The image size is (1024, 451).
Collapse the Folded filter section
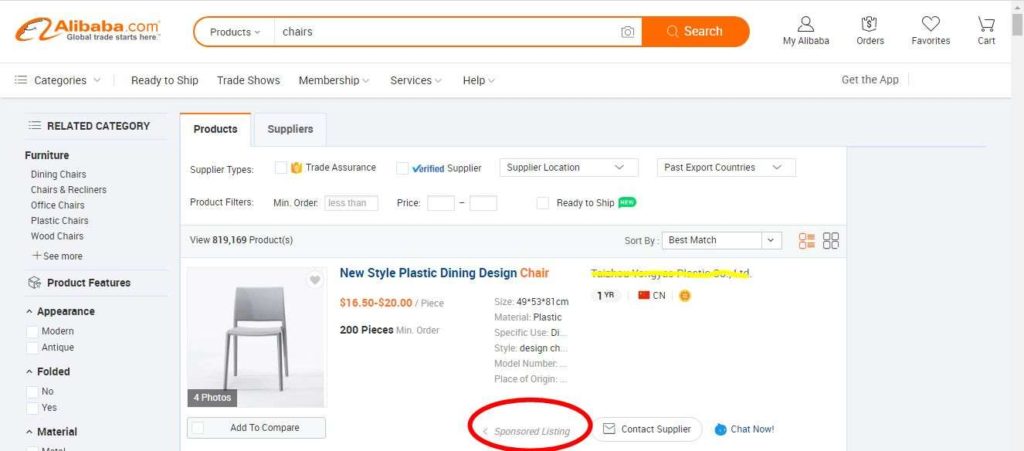(29, 372)
